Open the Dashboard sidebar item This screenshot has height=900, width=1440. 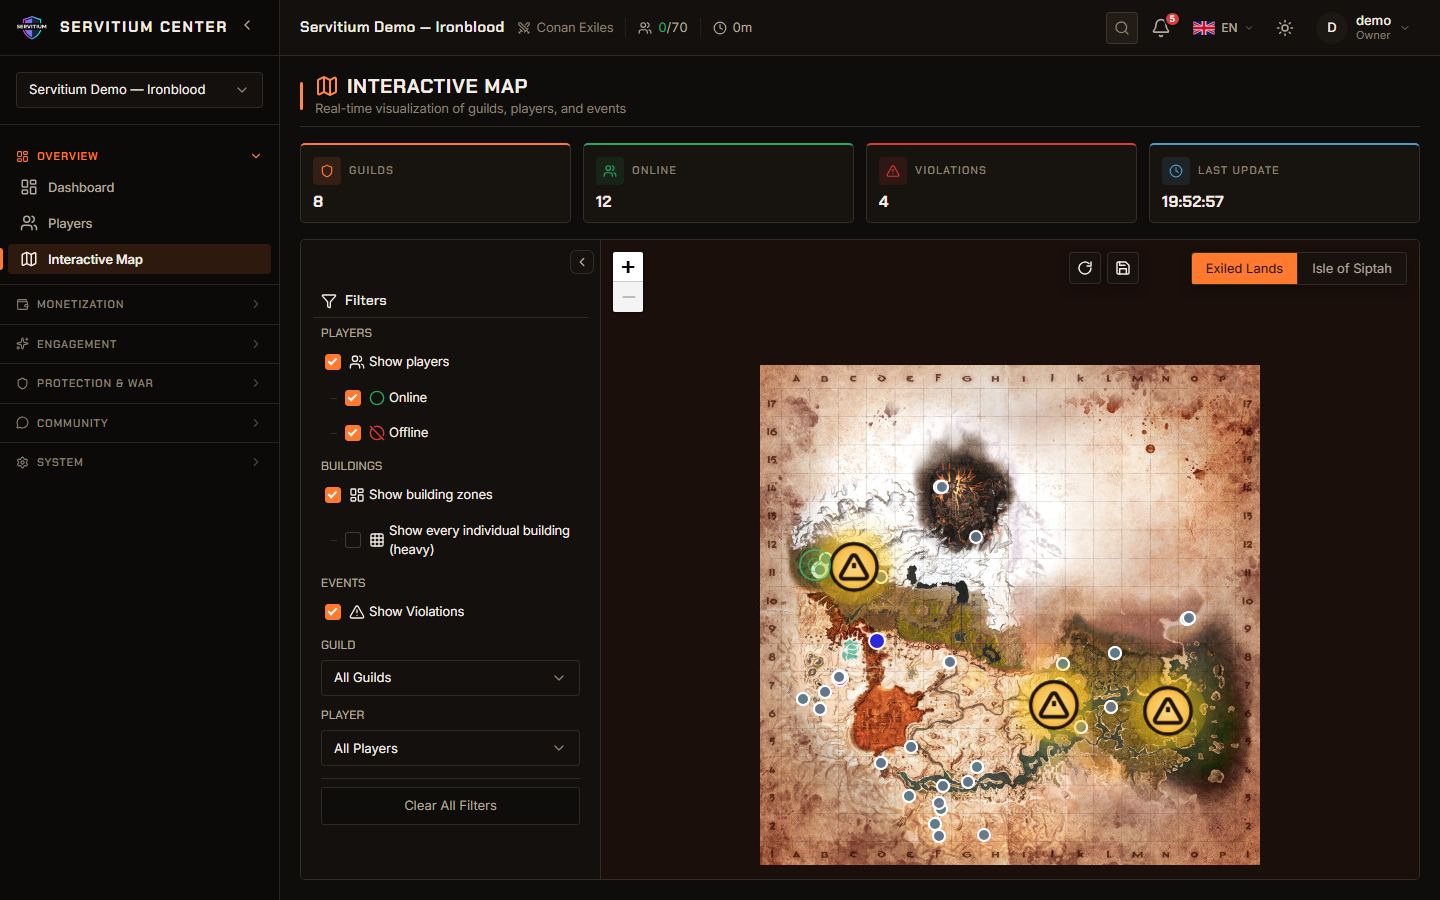point(139,188)
